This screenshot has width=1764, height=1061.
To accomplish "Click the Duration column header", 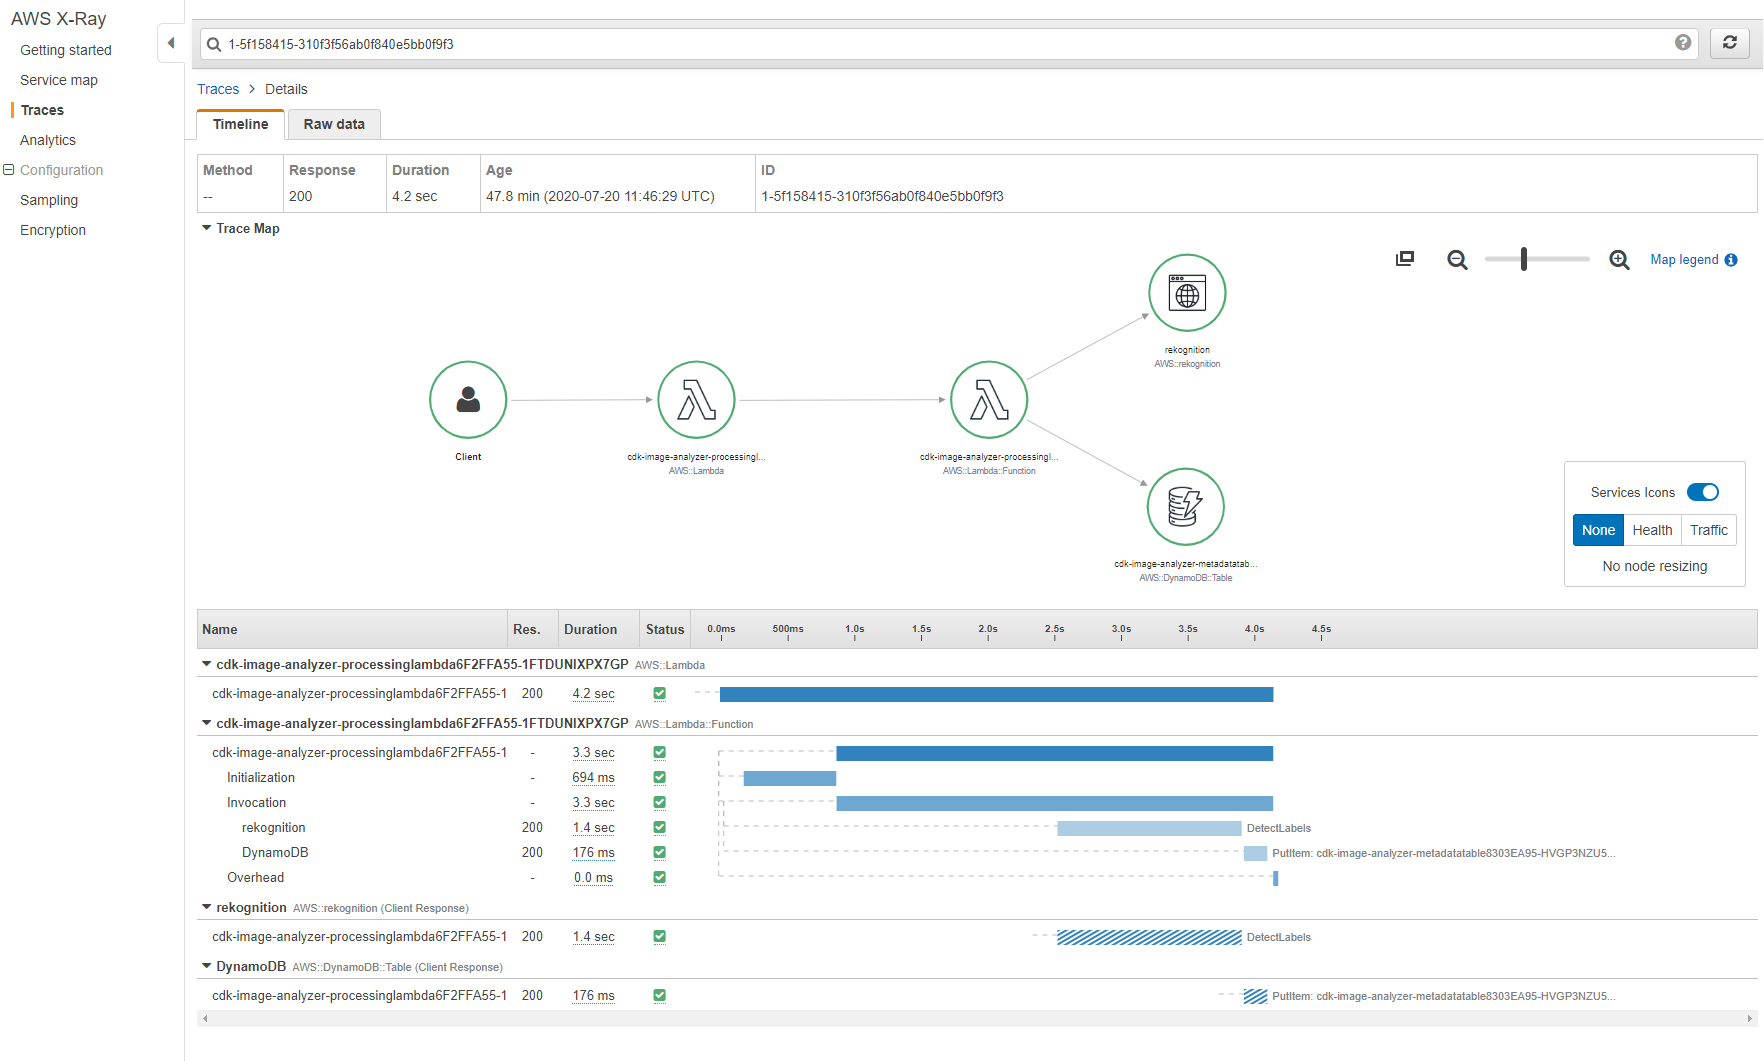I will coord(590,629).
